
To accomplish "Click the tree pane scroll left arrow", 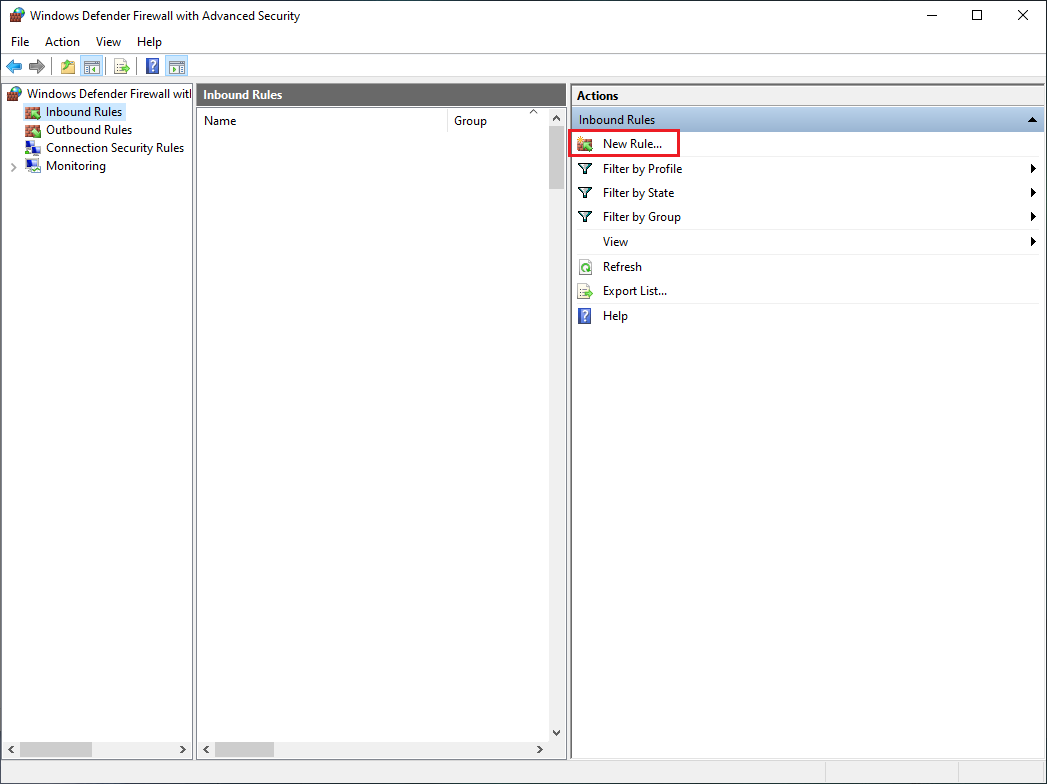I will [11, 750].
